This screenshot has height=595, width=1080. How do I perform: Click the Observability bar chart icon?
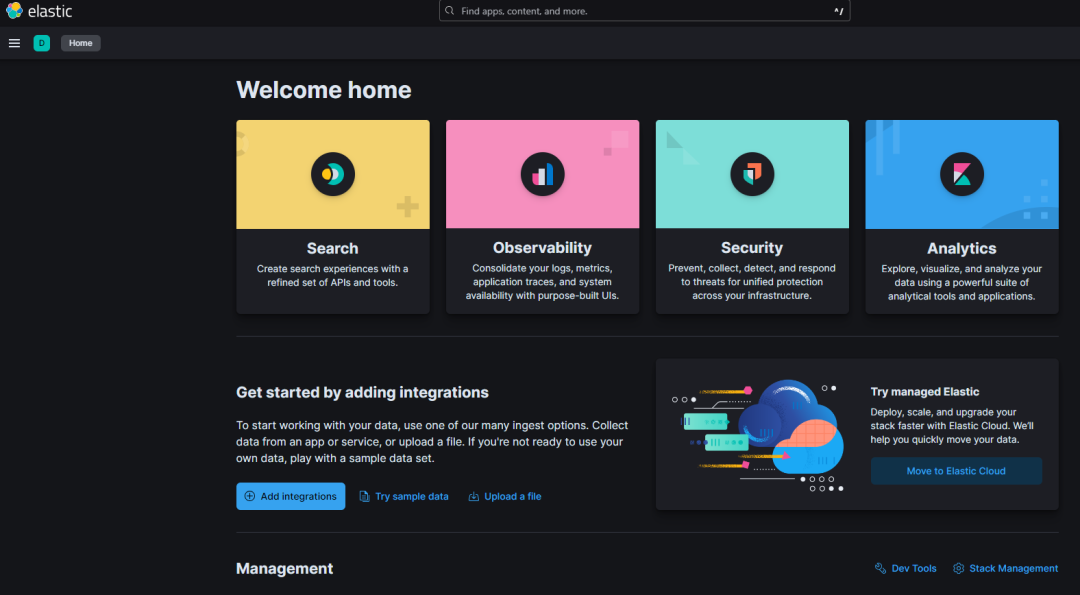click(542, 174)
